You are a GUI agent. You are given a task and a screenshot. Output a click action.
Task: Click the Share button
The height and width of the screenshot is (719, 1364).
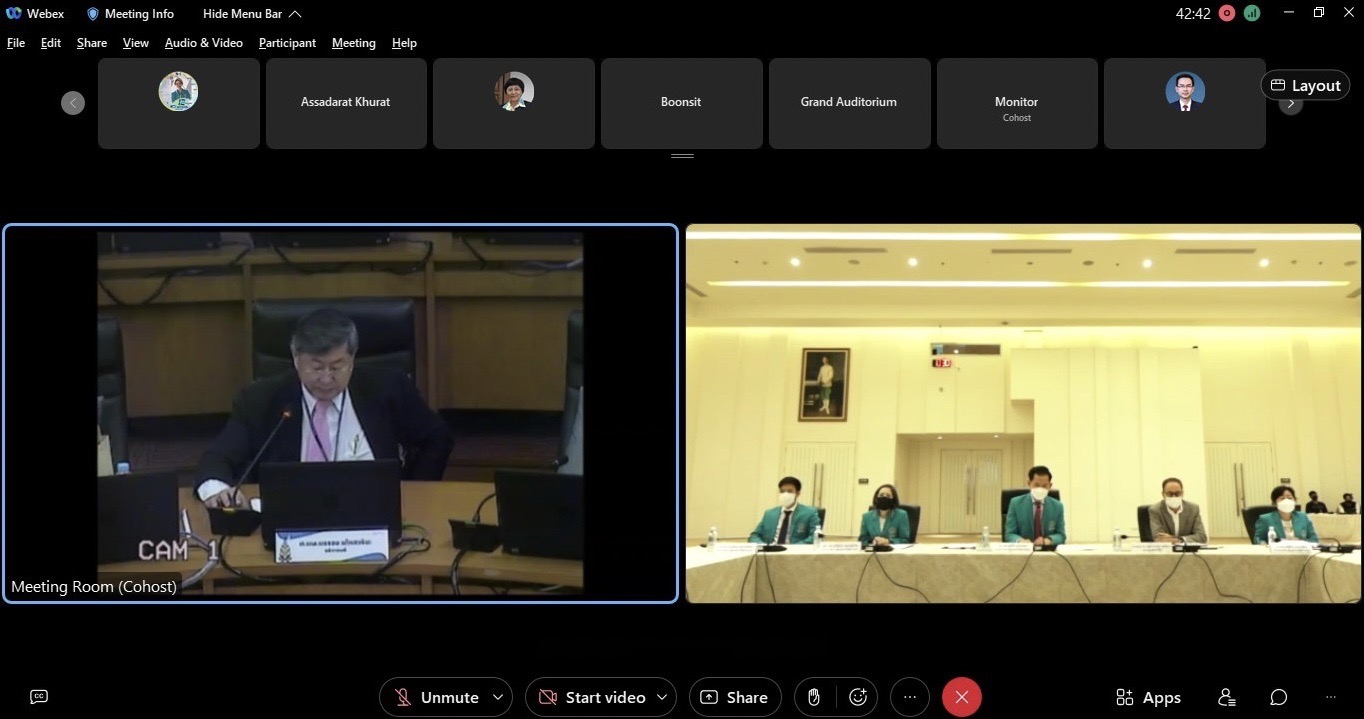[734, 697]
